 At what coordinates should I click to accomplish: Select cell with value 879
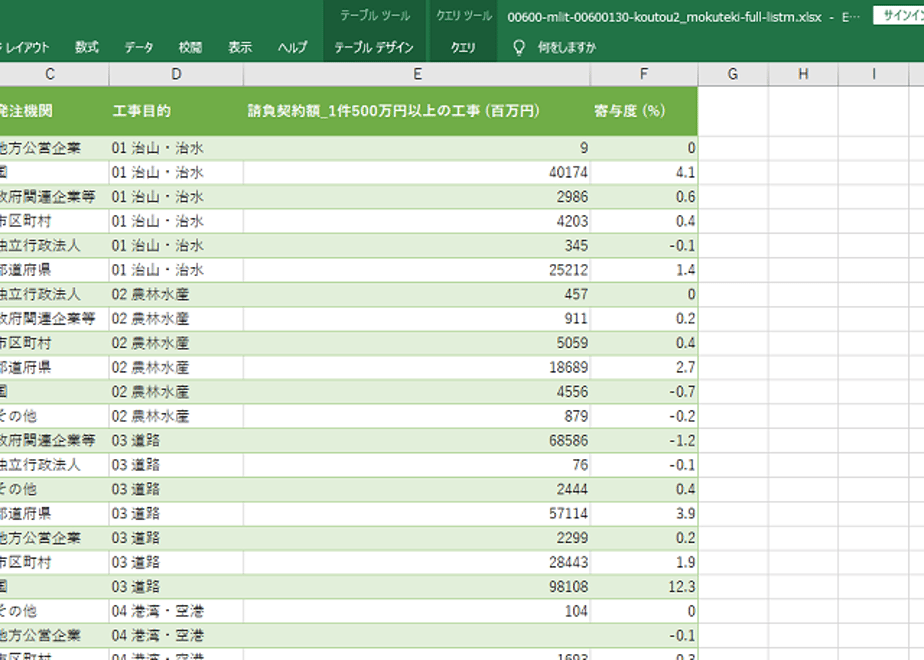[417, 417]
